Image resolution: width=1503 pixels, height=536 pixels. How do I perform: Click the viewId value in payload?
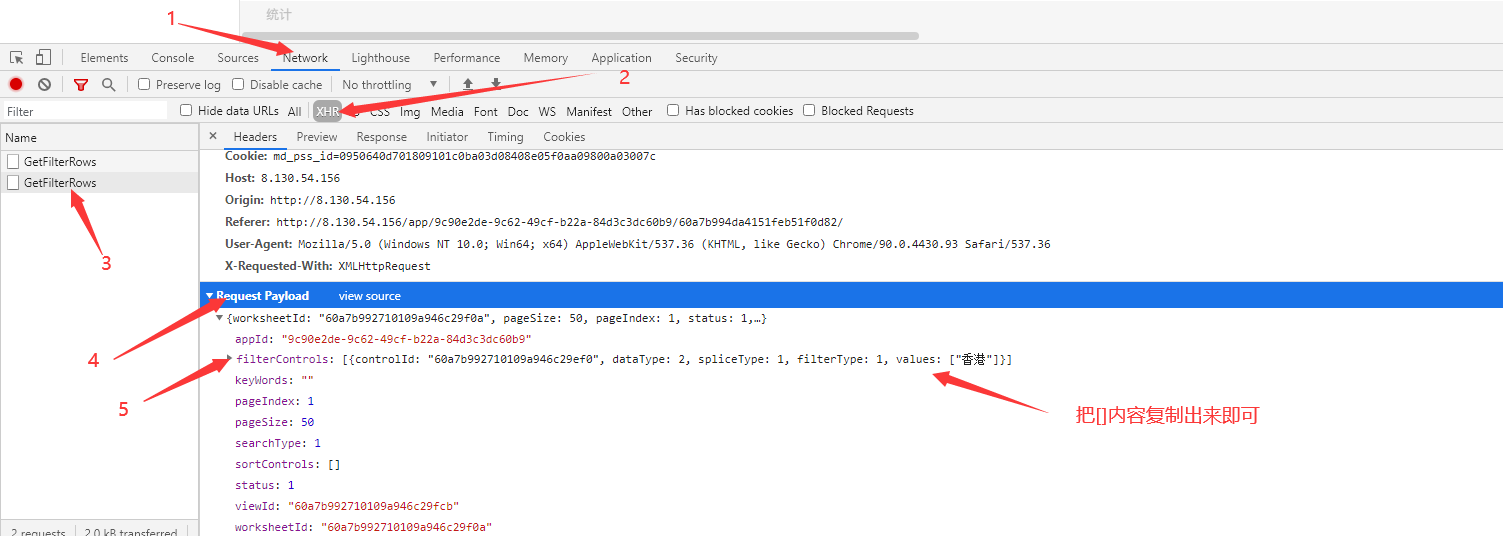pos(374,506)
